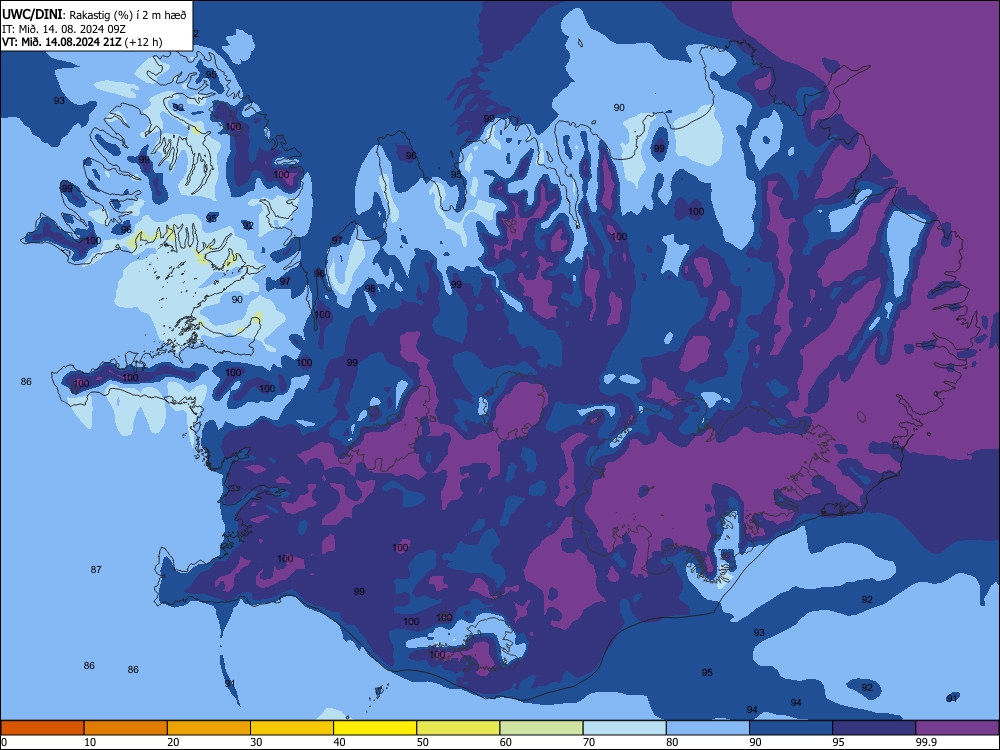Click the "80" legend tick label
This screenshot has width=1000, height=750.
click(x=672, y=742)
